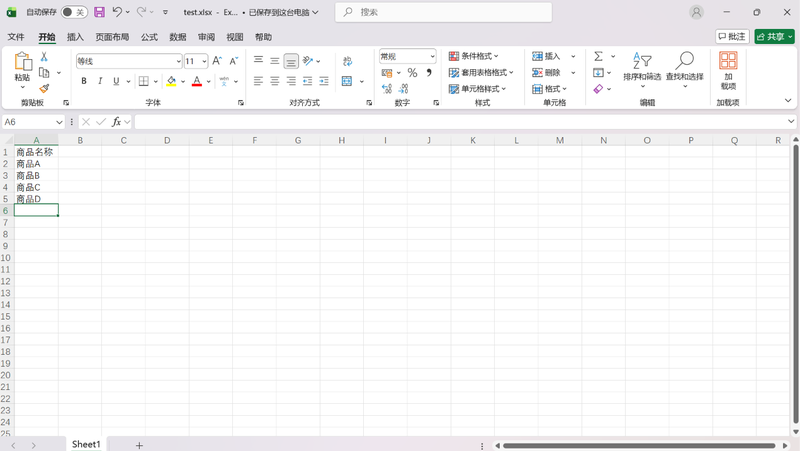Align text to top
The width and height of the screenshot is (800, 451).
(x=259, y=61)
